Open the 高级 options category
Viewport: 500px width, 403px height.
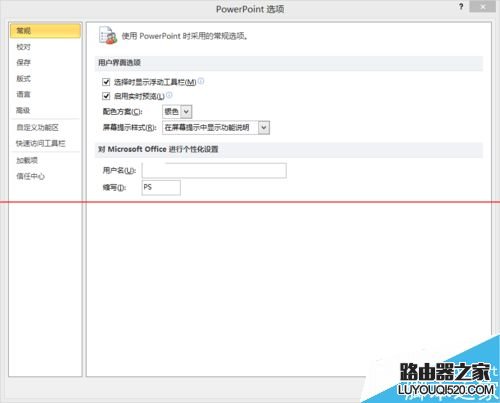pos(24,110)
